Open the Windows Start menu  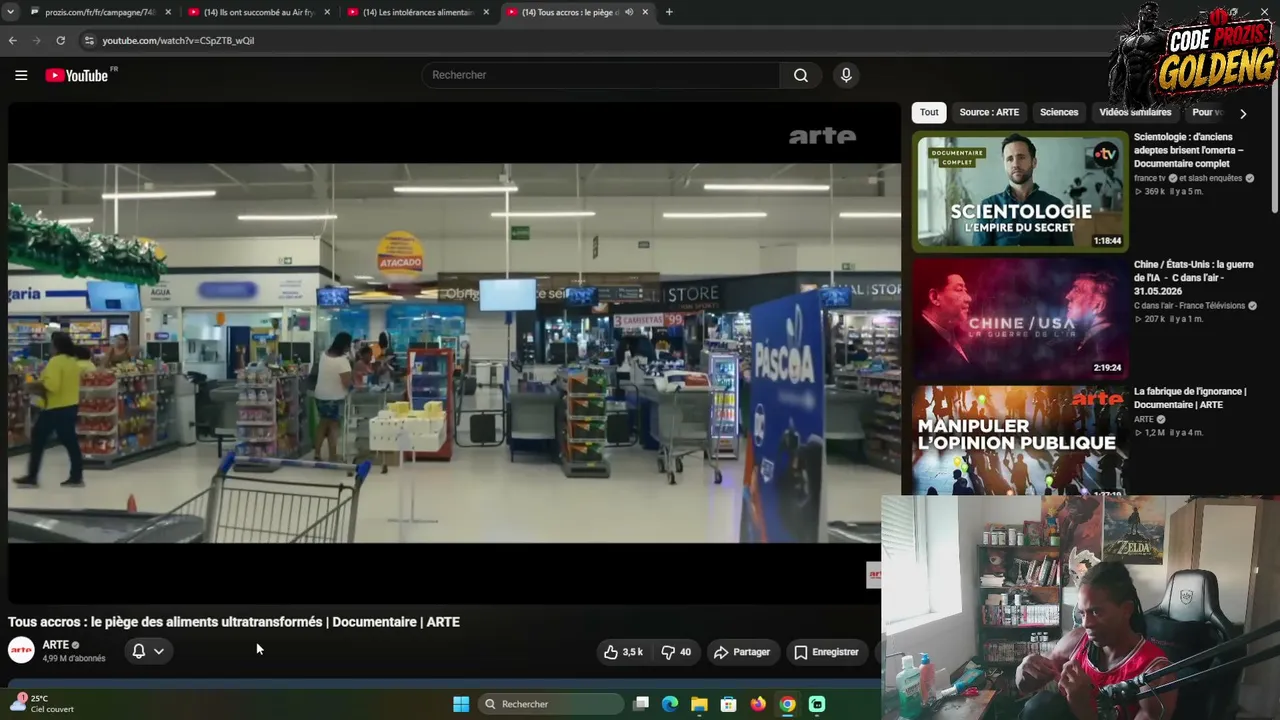pyautogui.click(x=461, y=704)
